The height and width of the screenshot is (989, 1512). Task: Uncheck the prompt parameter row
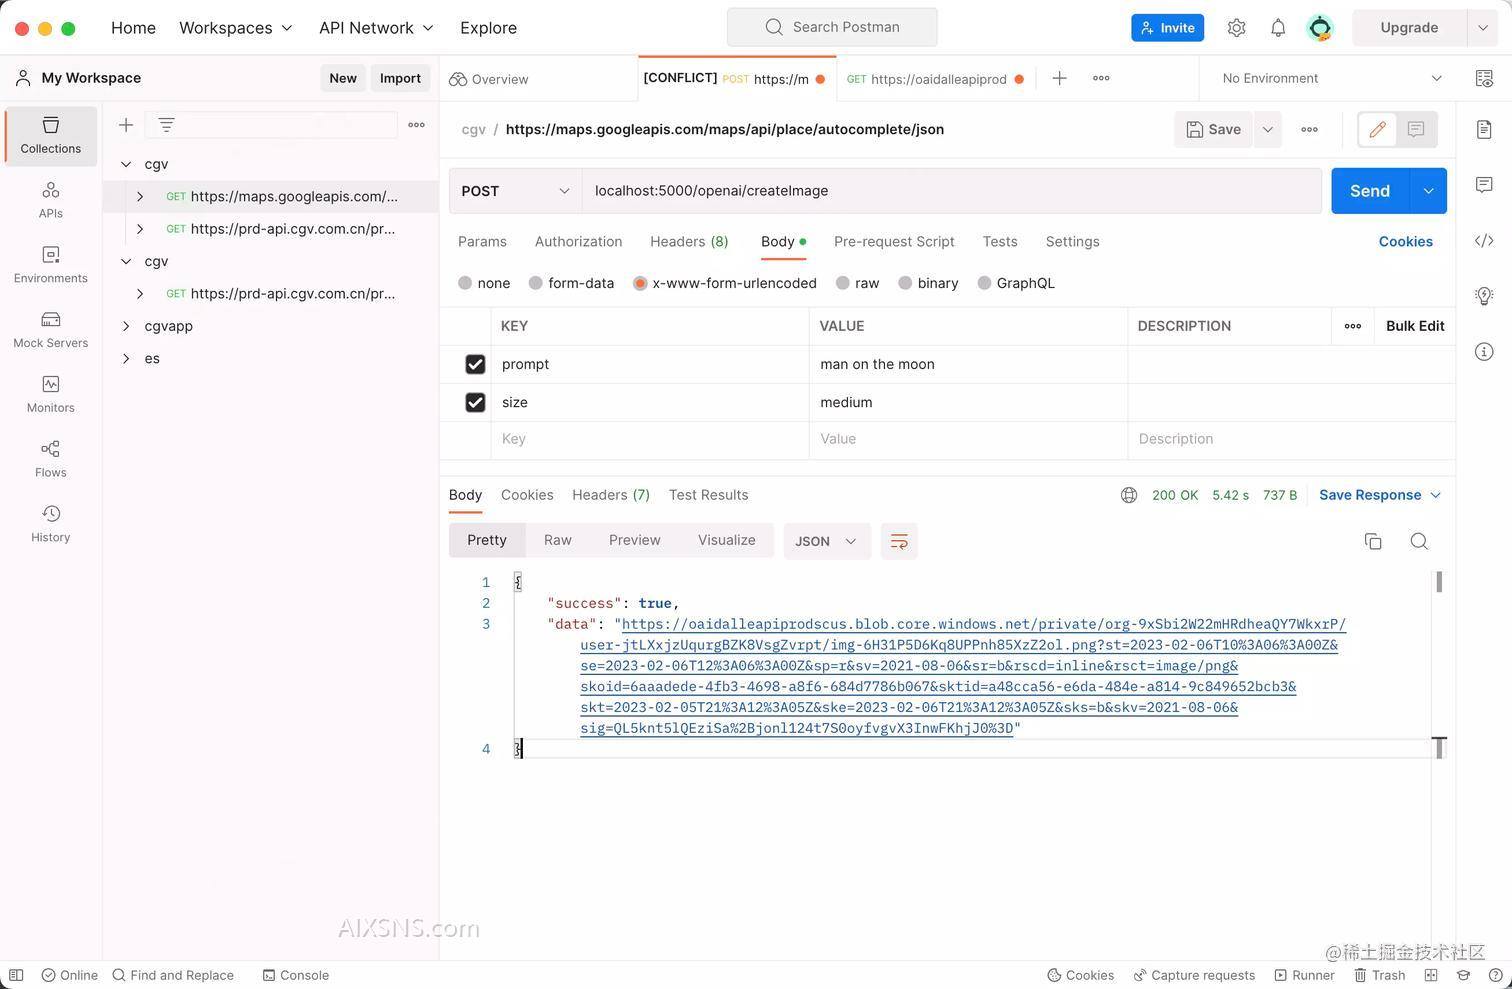(475, 364)
